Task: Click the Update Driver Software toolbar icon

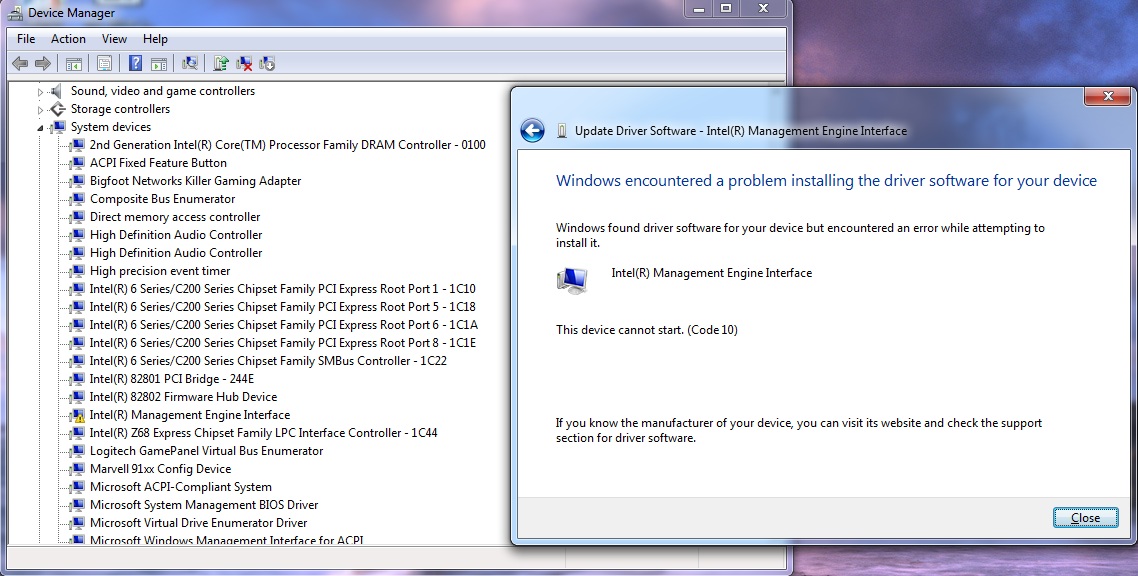Action: 221,64
